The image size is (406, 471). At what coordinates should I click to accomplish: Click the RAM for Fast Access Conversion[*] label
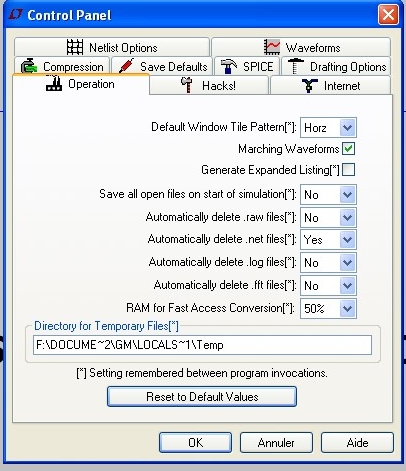[210, 308]
